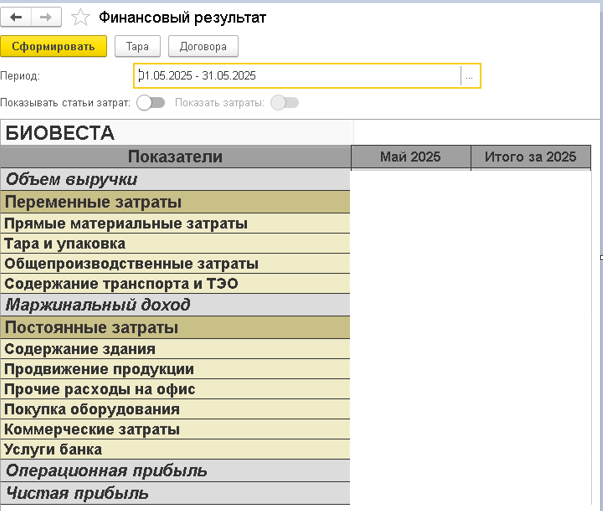Screen dimensions: 603x511
Task: Select the Переменные затраты group row
Action: [x=175, y=202]
